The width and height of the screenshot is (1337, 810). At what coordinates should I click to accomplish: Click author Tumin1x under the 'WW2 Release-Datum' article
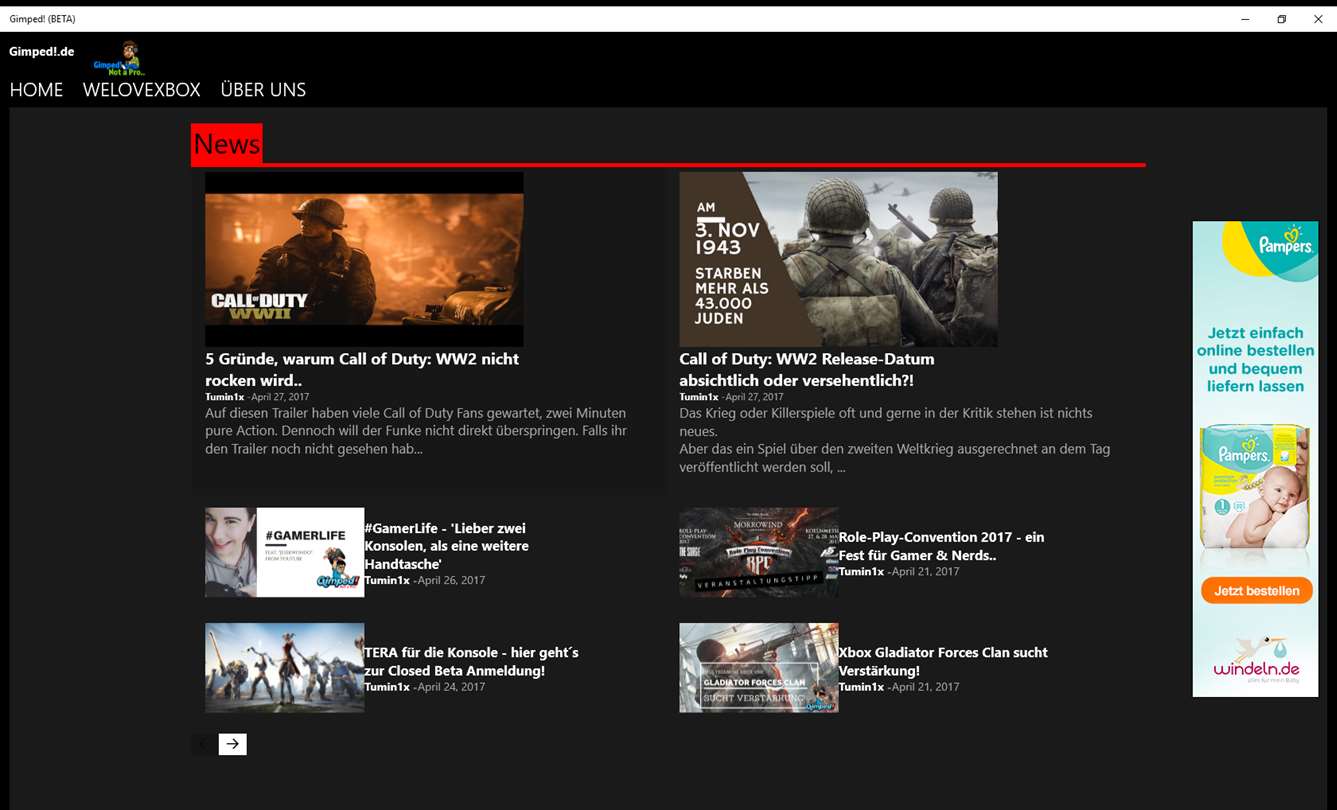[x=698, y=397]
